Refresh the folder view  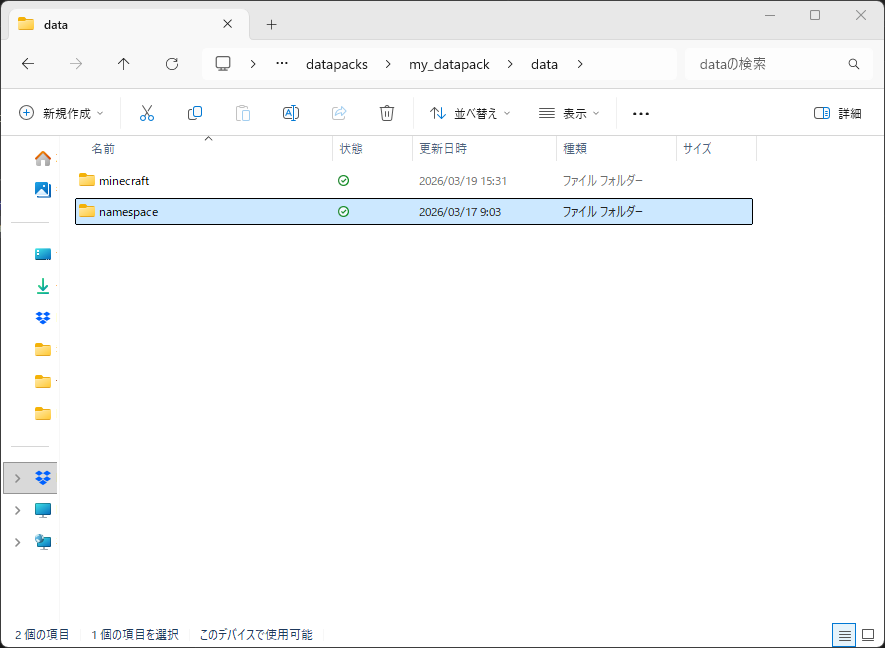(171, 64)
